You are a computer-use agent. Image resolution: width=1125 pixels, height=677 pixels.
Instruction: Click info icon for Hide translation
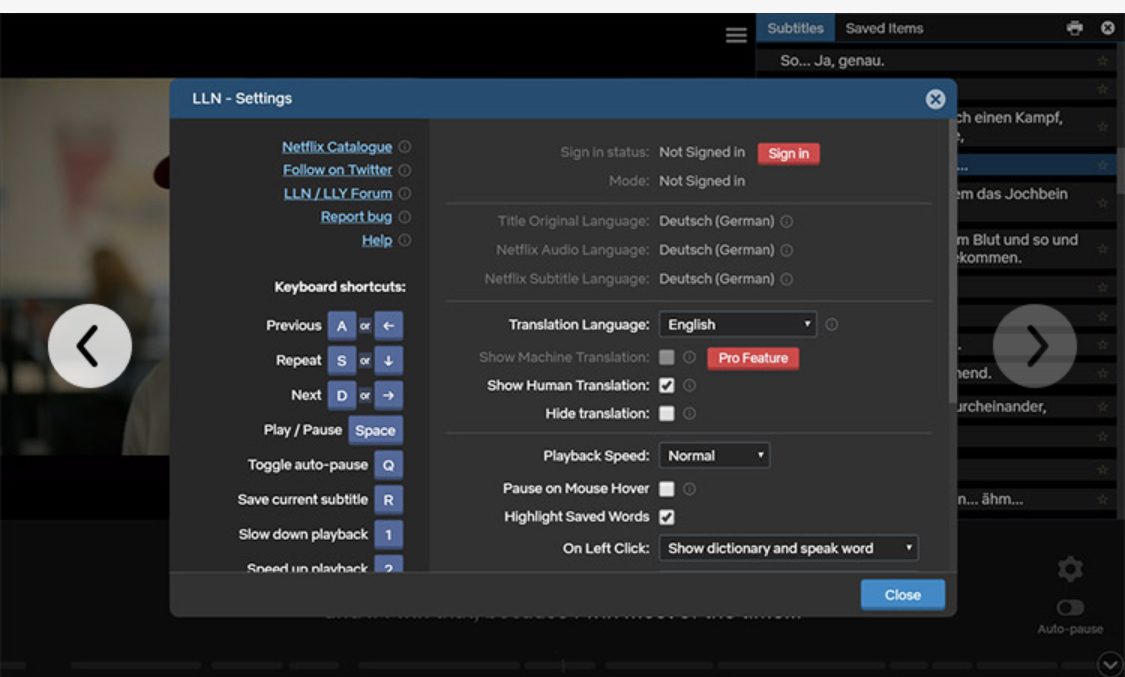pos(689,414)
